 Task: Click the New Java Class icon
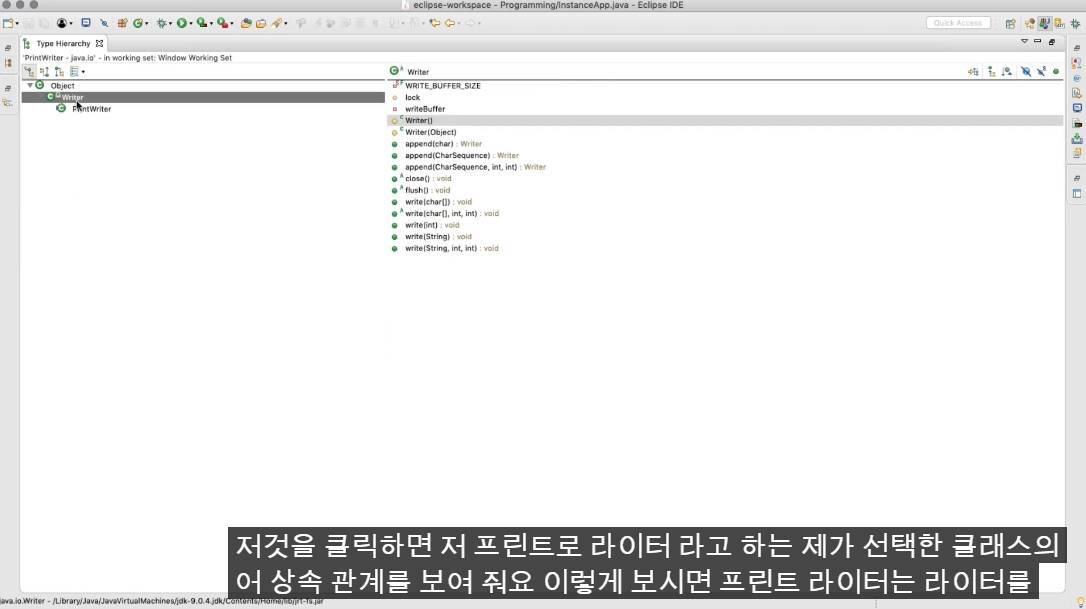pyautogui.click(x=138, y=23)
